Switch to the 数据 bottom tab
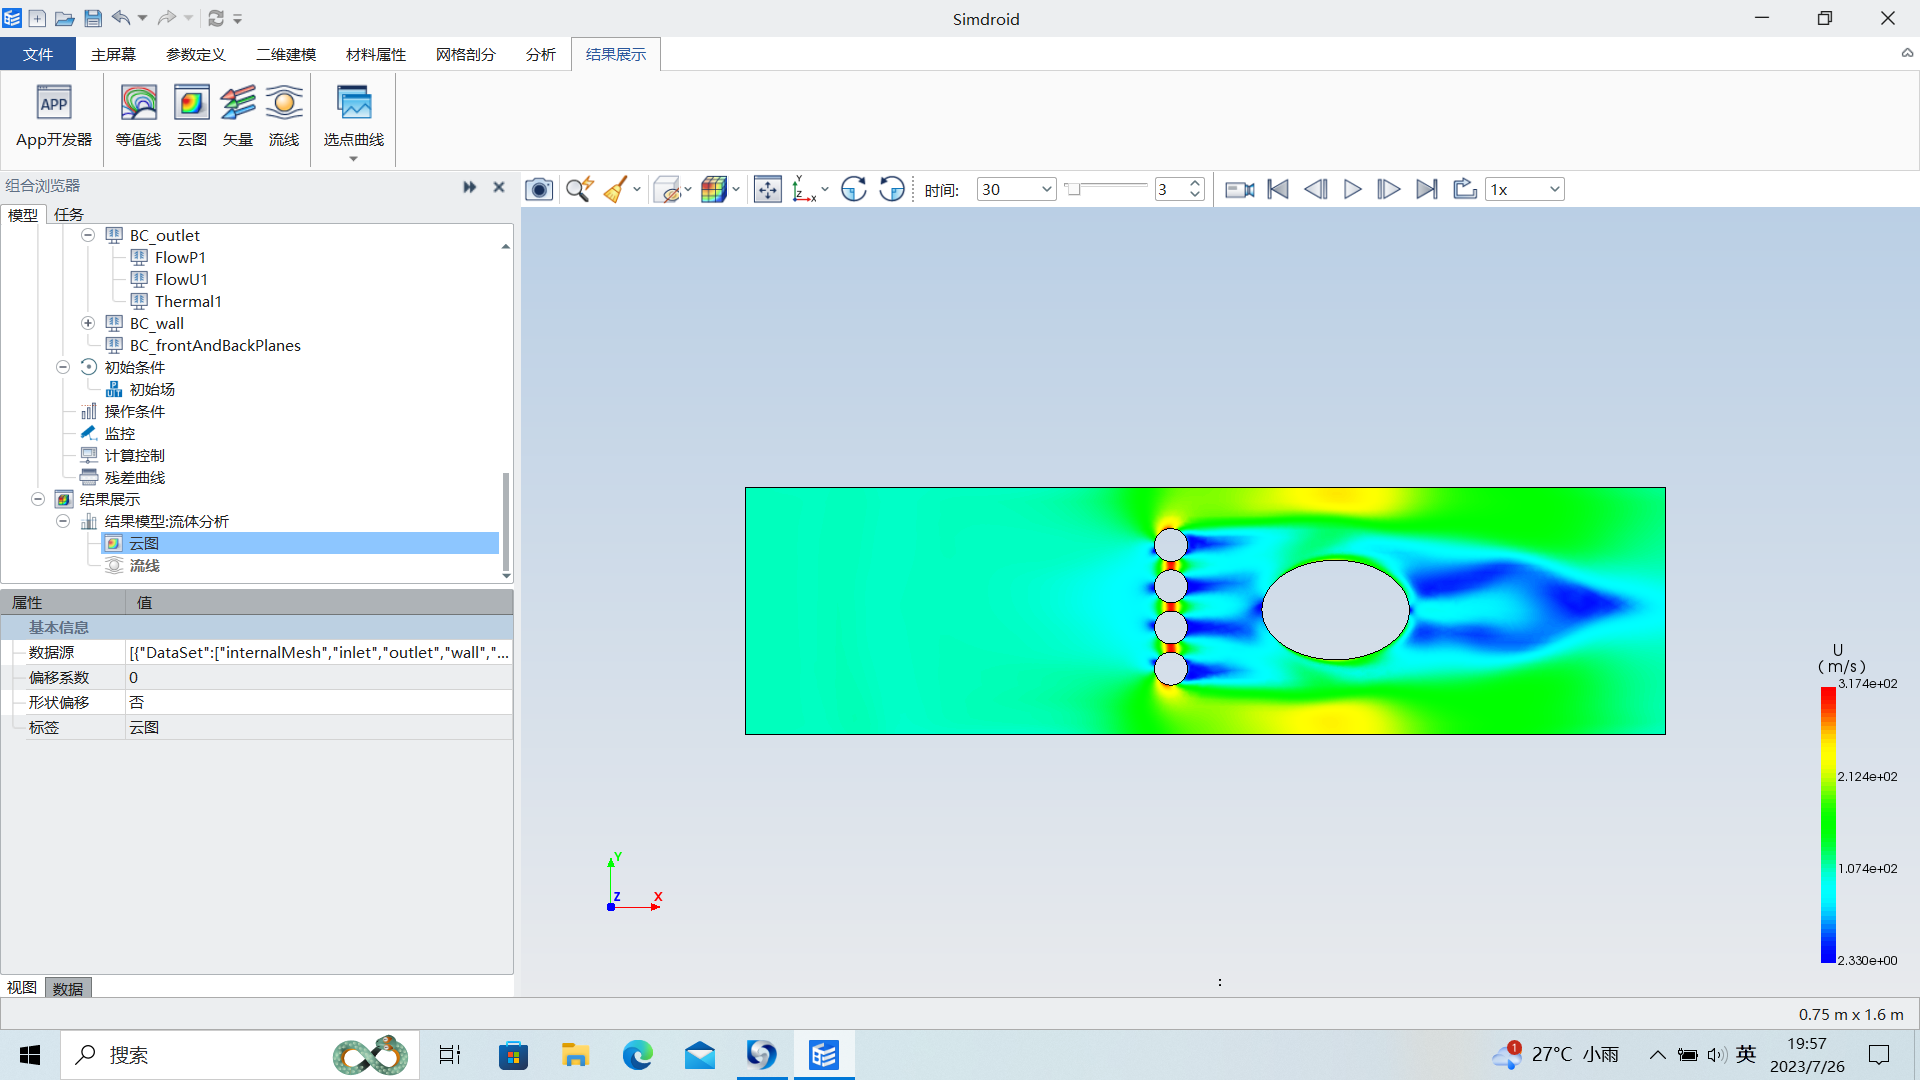 68,988
